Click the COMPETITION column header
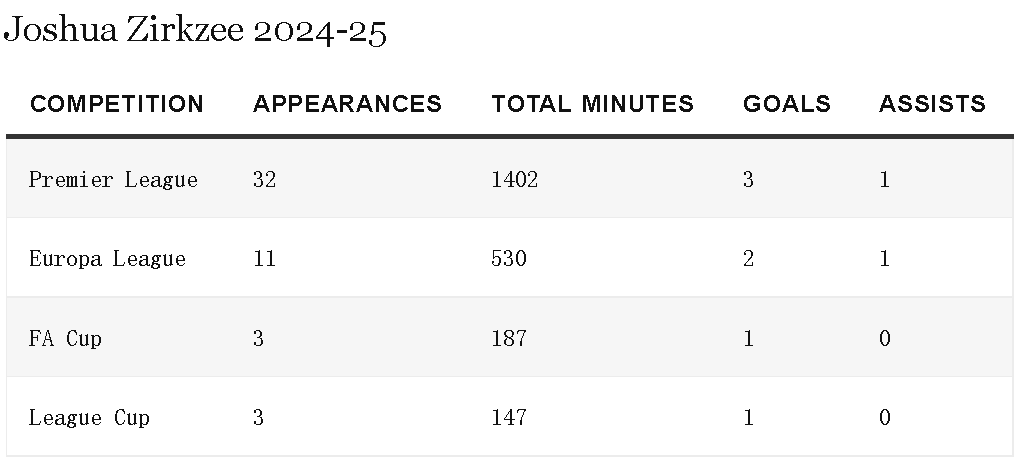Viewport: 1021px width, 462px height. pos(117,104)
